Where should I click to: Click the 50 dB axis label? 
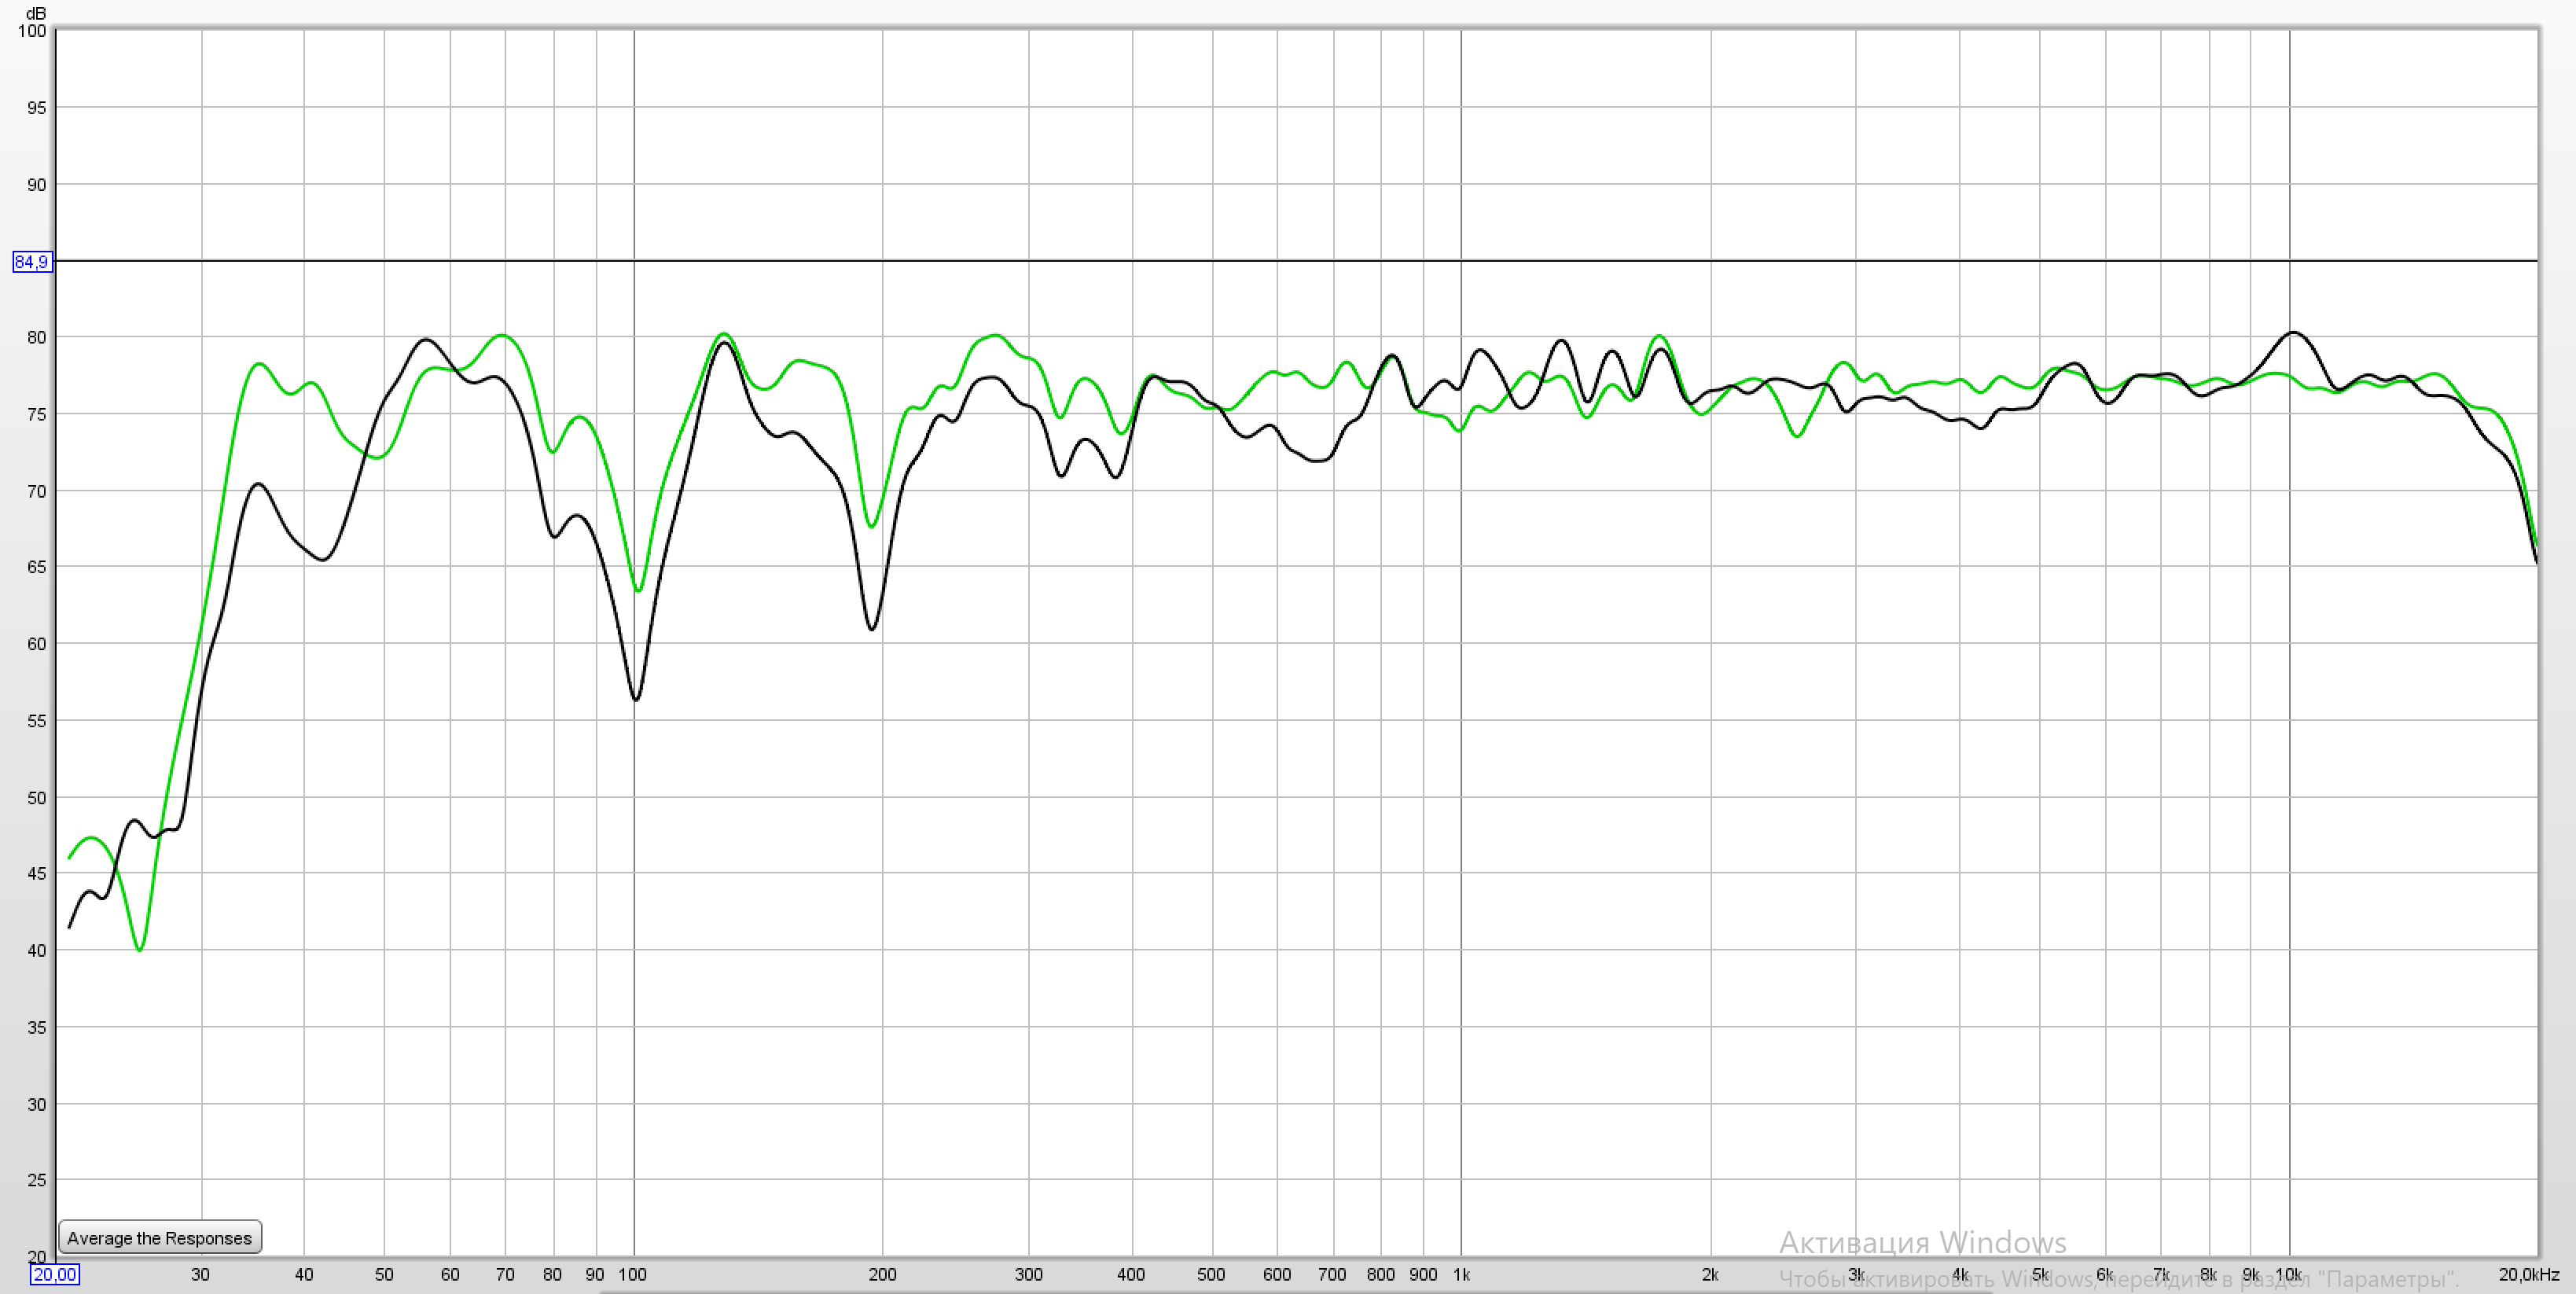coord(36,798)
